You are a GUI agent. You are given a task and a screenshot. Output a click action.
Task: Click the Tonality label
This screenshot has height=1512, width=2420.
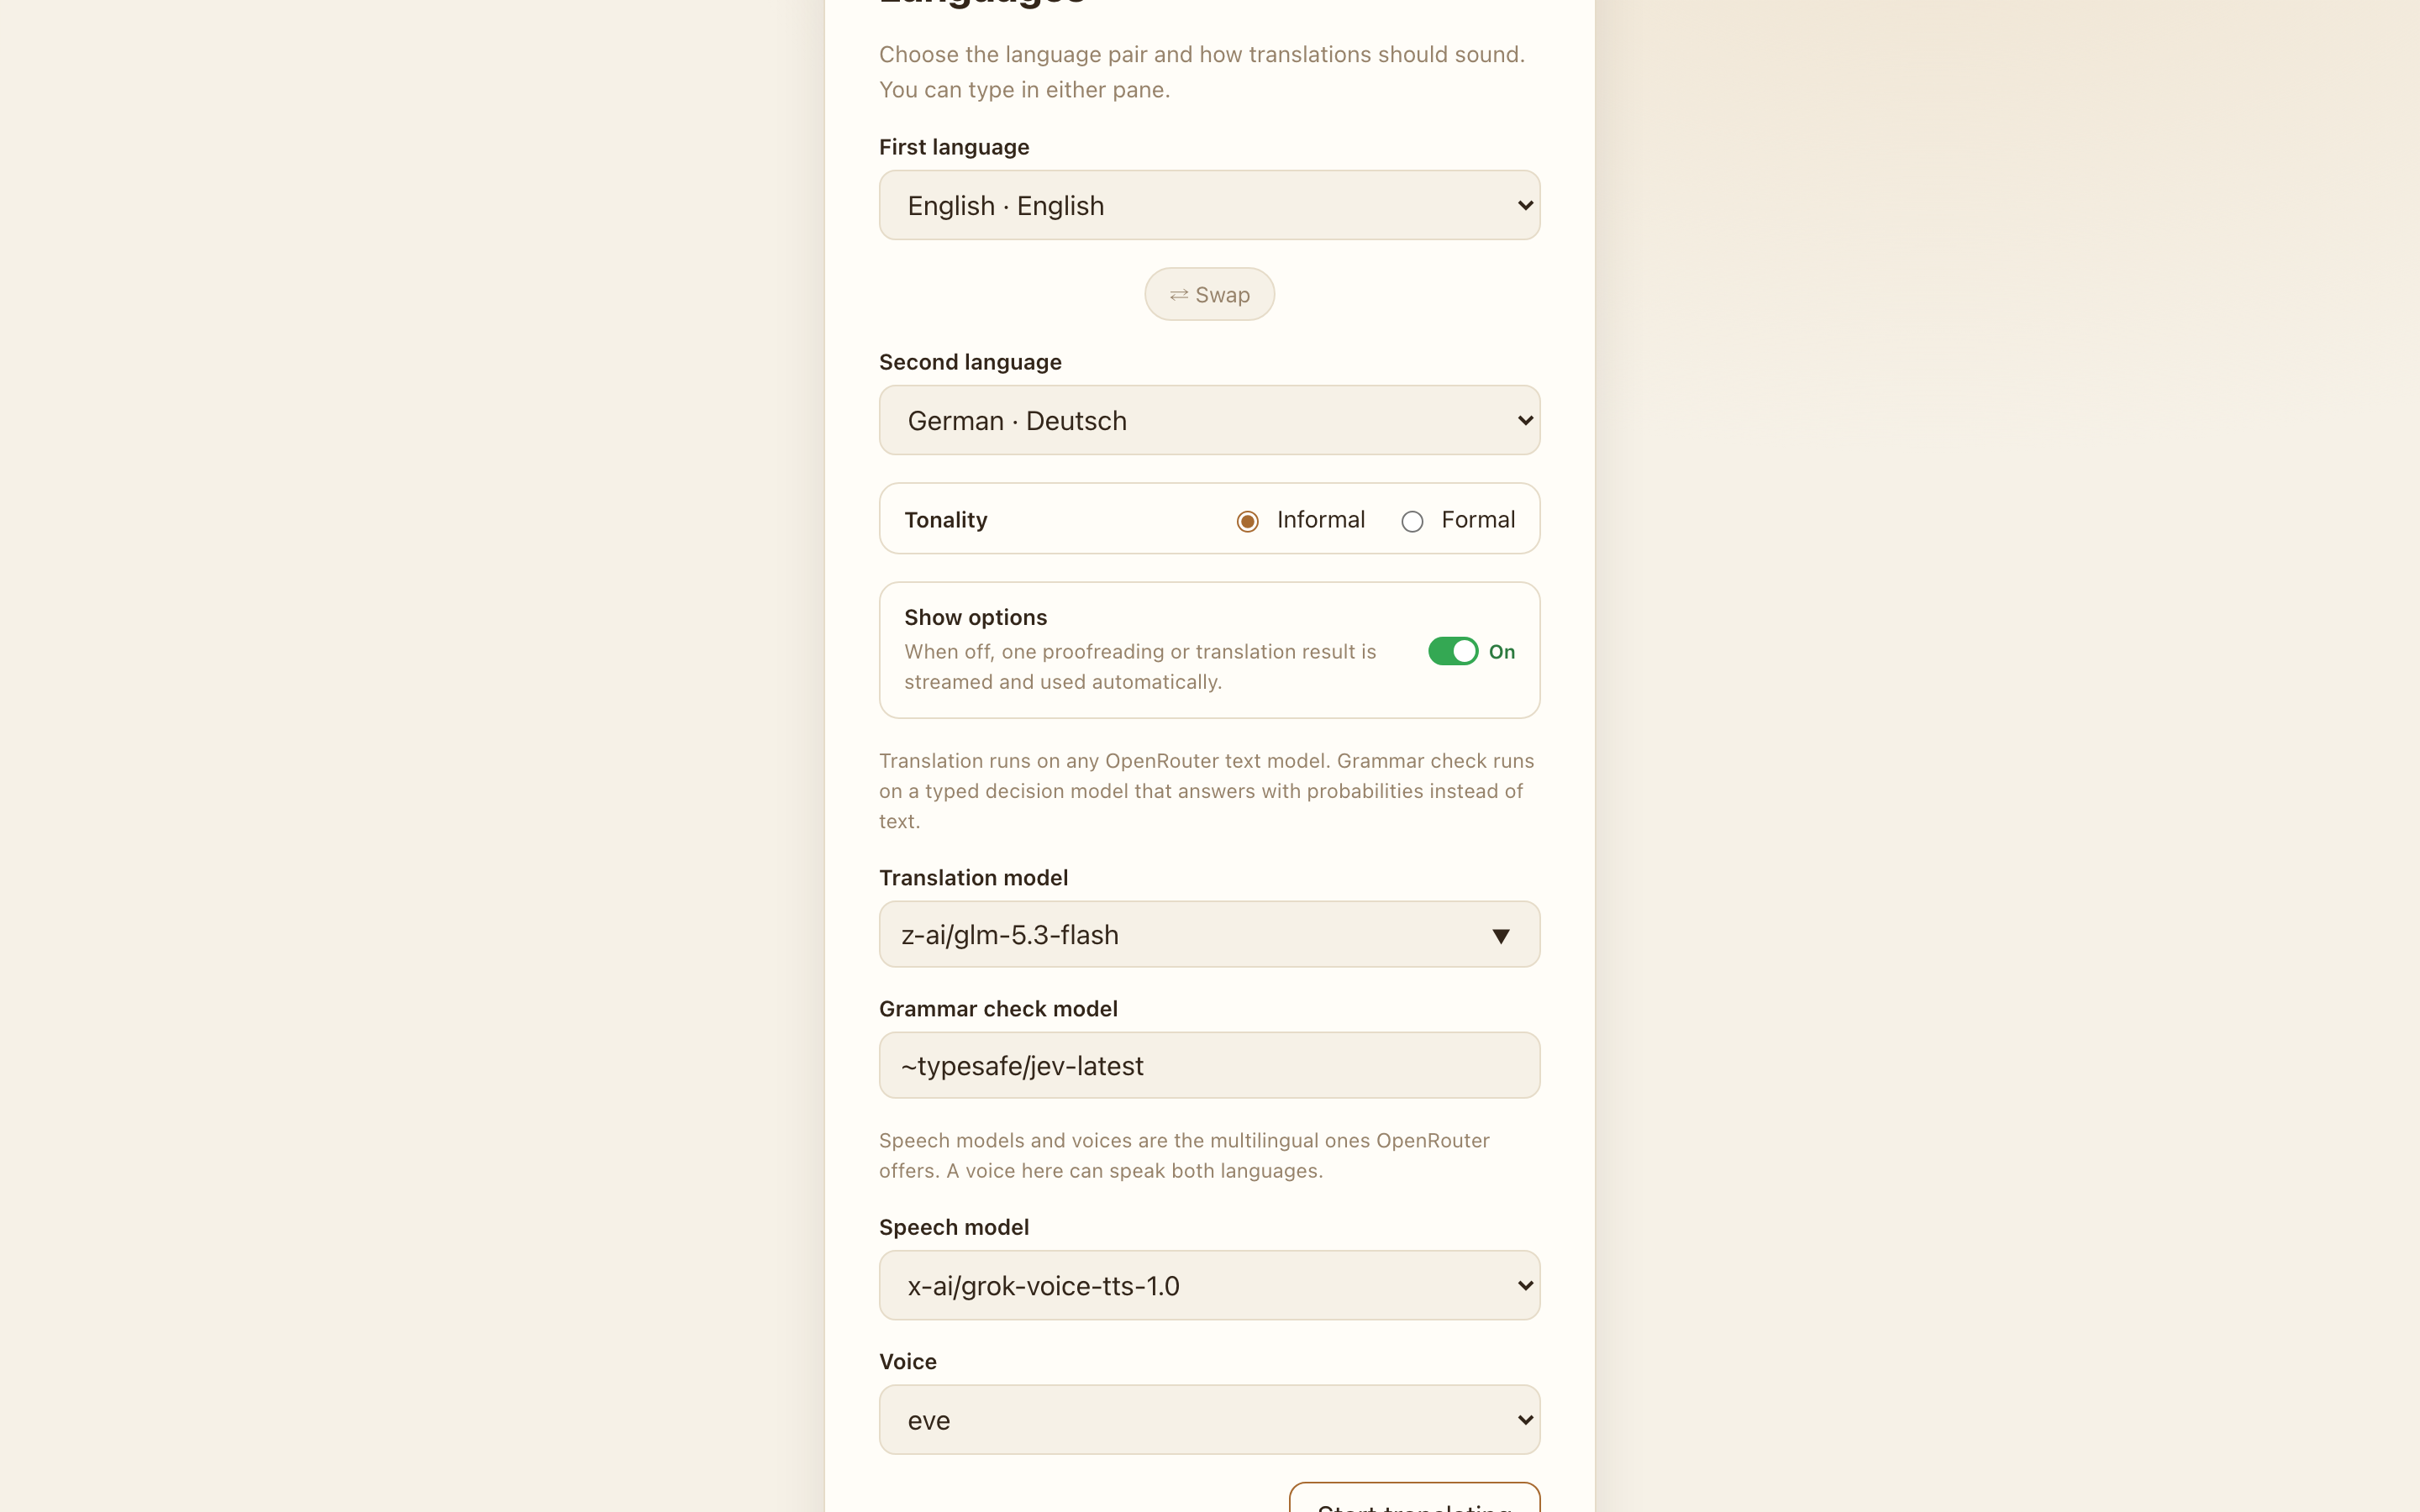945,520
